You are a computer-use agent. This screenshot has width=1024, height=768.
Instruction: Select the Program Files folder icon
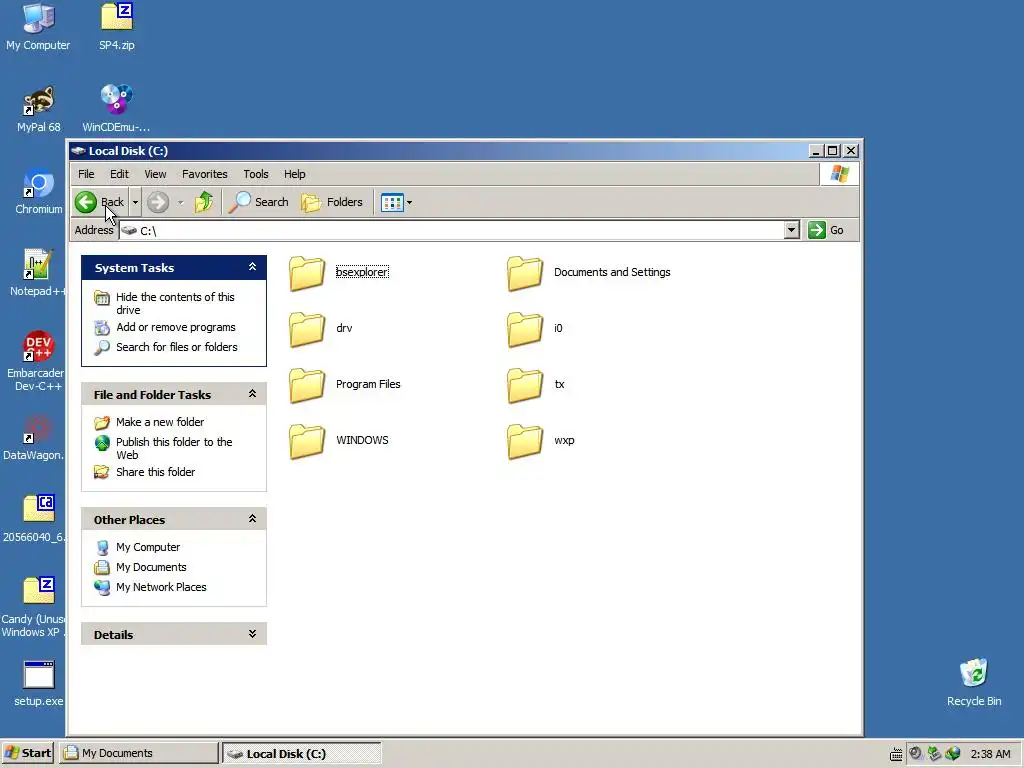307,385
